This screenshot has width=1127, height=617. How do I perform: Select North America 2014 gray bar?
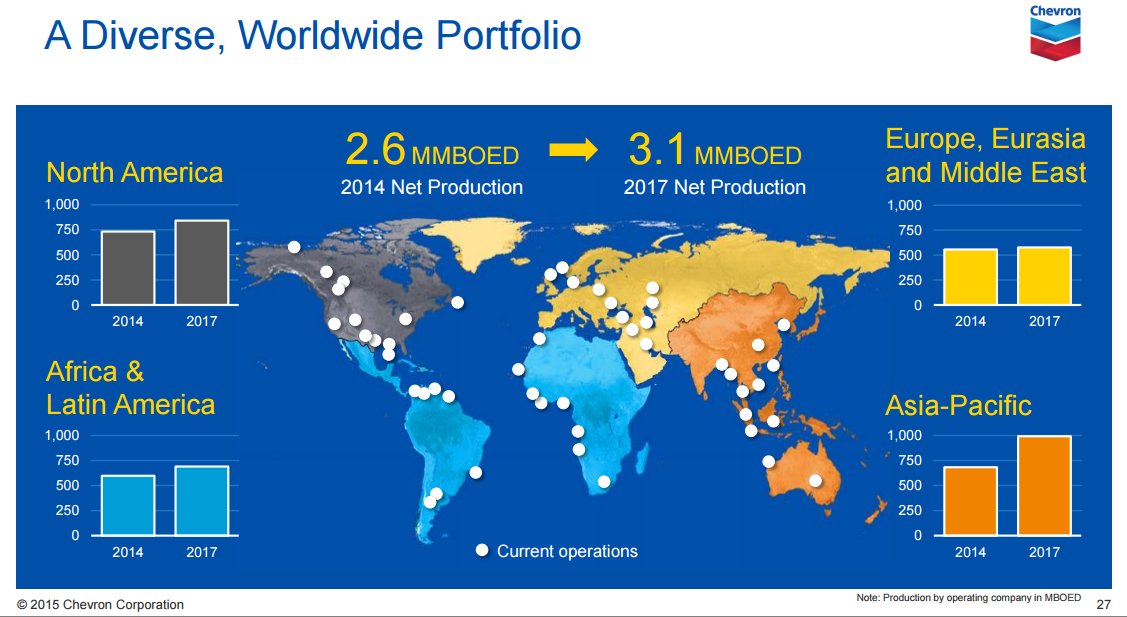pos(128,268)
